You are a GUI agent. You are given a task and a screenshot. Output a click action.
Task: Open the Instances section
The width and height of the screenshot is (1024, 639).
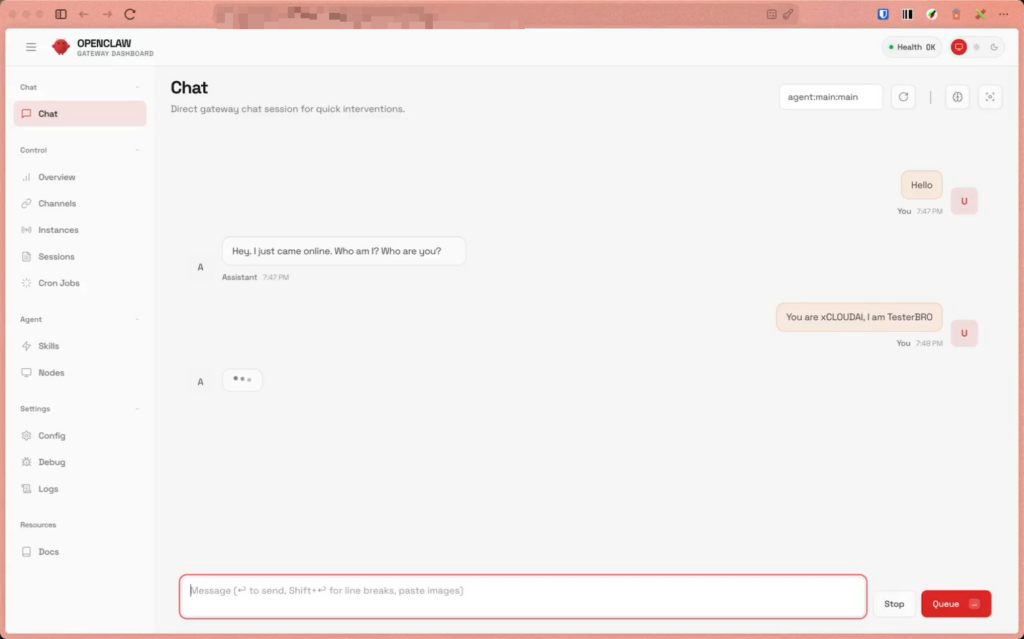coord(80,230)
